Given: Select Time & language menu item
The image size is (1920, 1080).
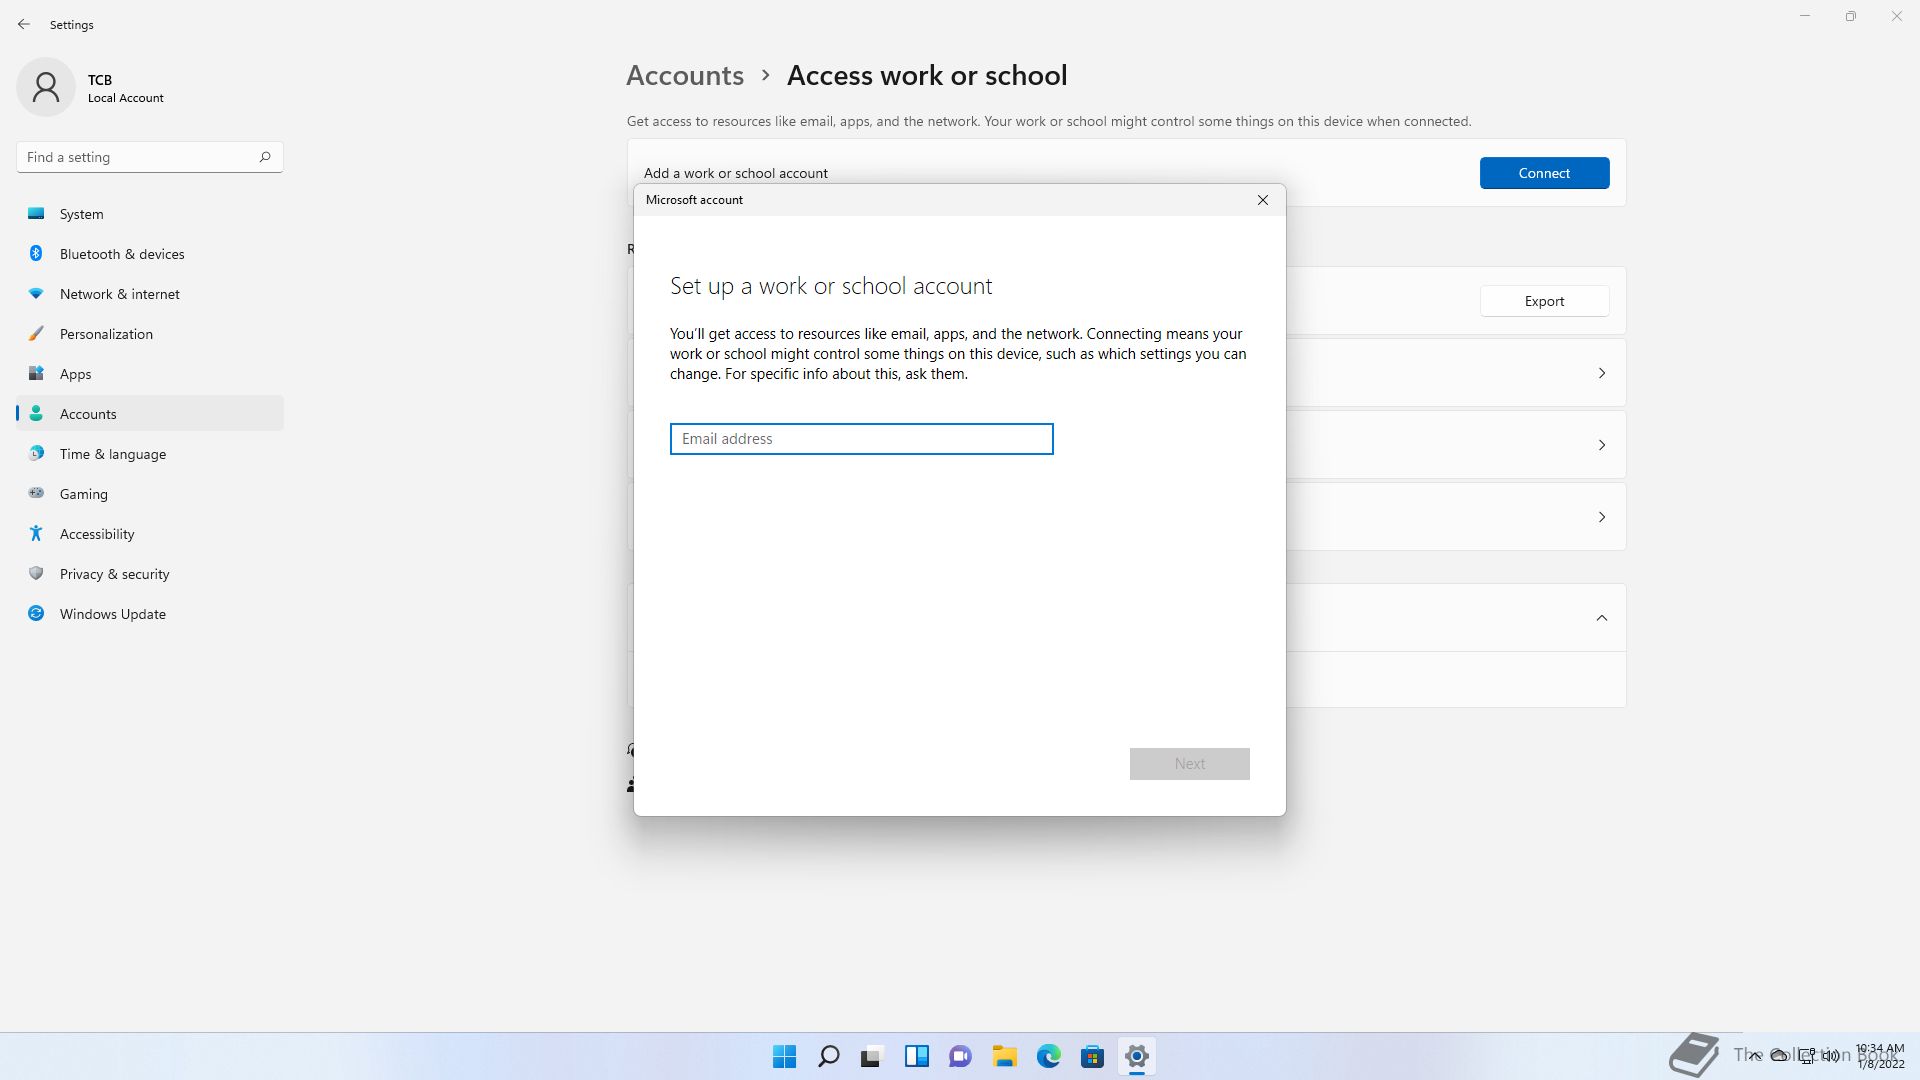Looking at the screenshot, I should coord(112,454).
